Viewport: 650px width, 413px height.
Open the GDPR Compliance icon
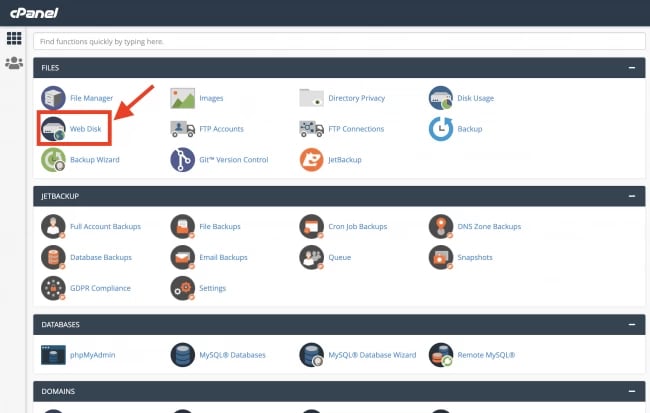pyautogui.click(x=53, y=288)
